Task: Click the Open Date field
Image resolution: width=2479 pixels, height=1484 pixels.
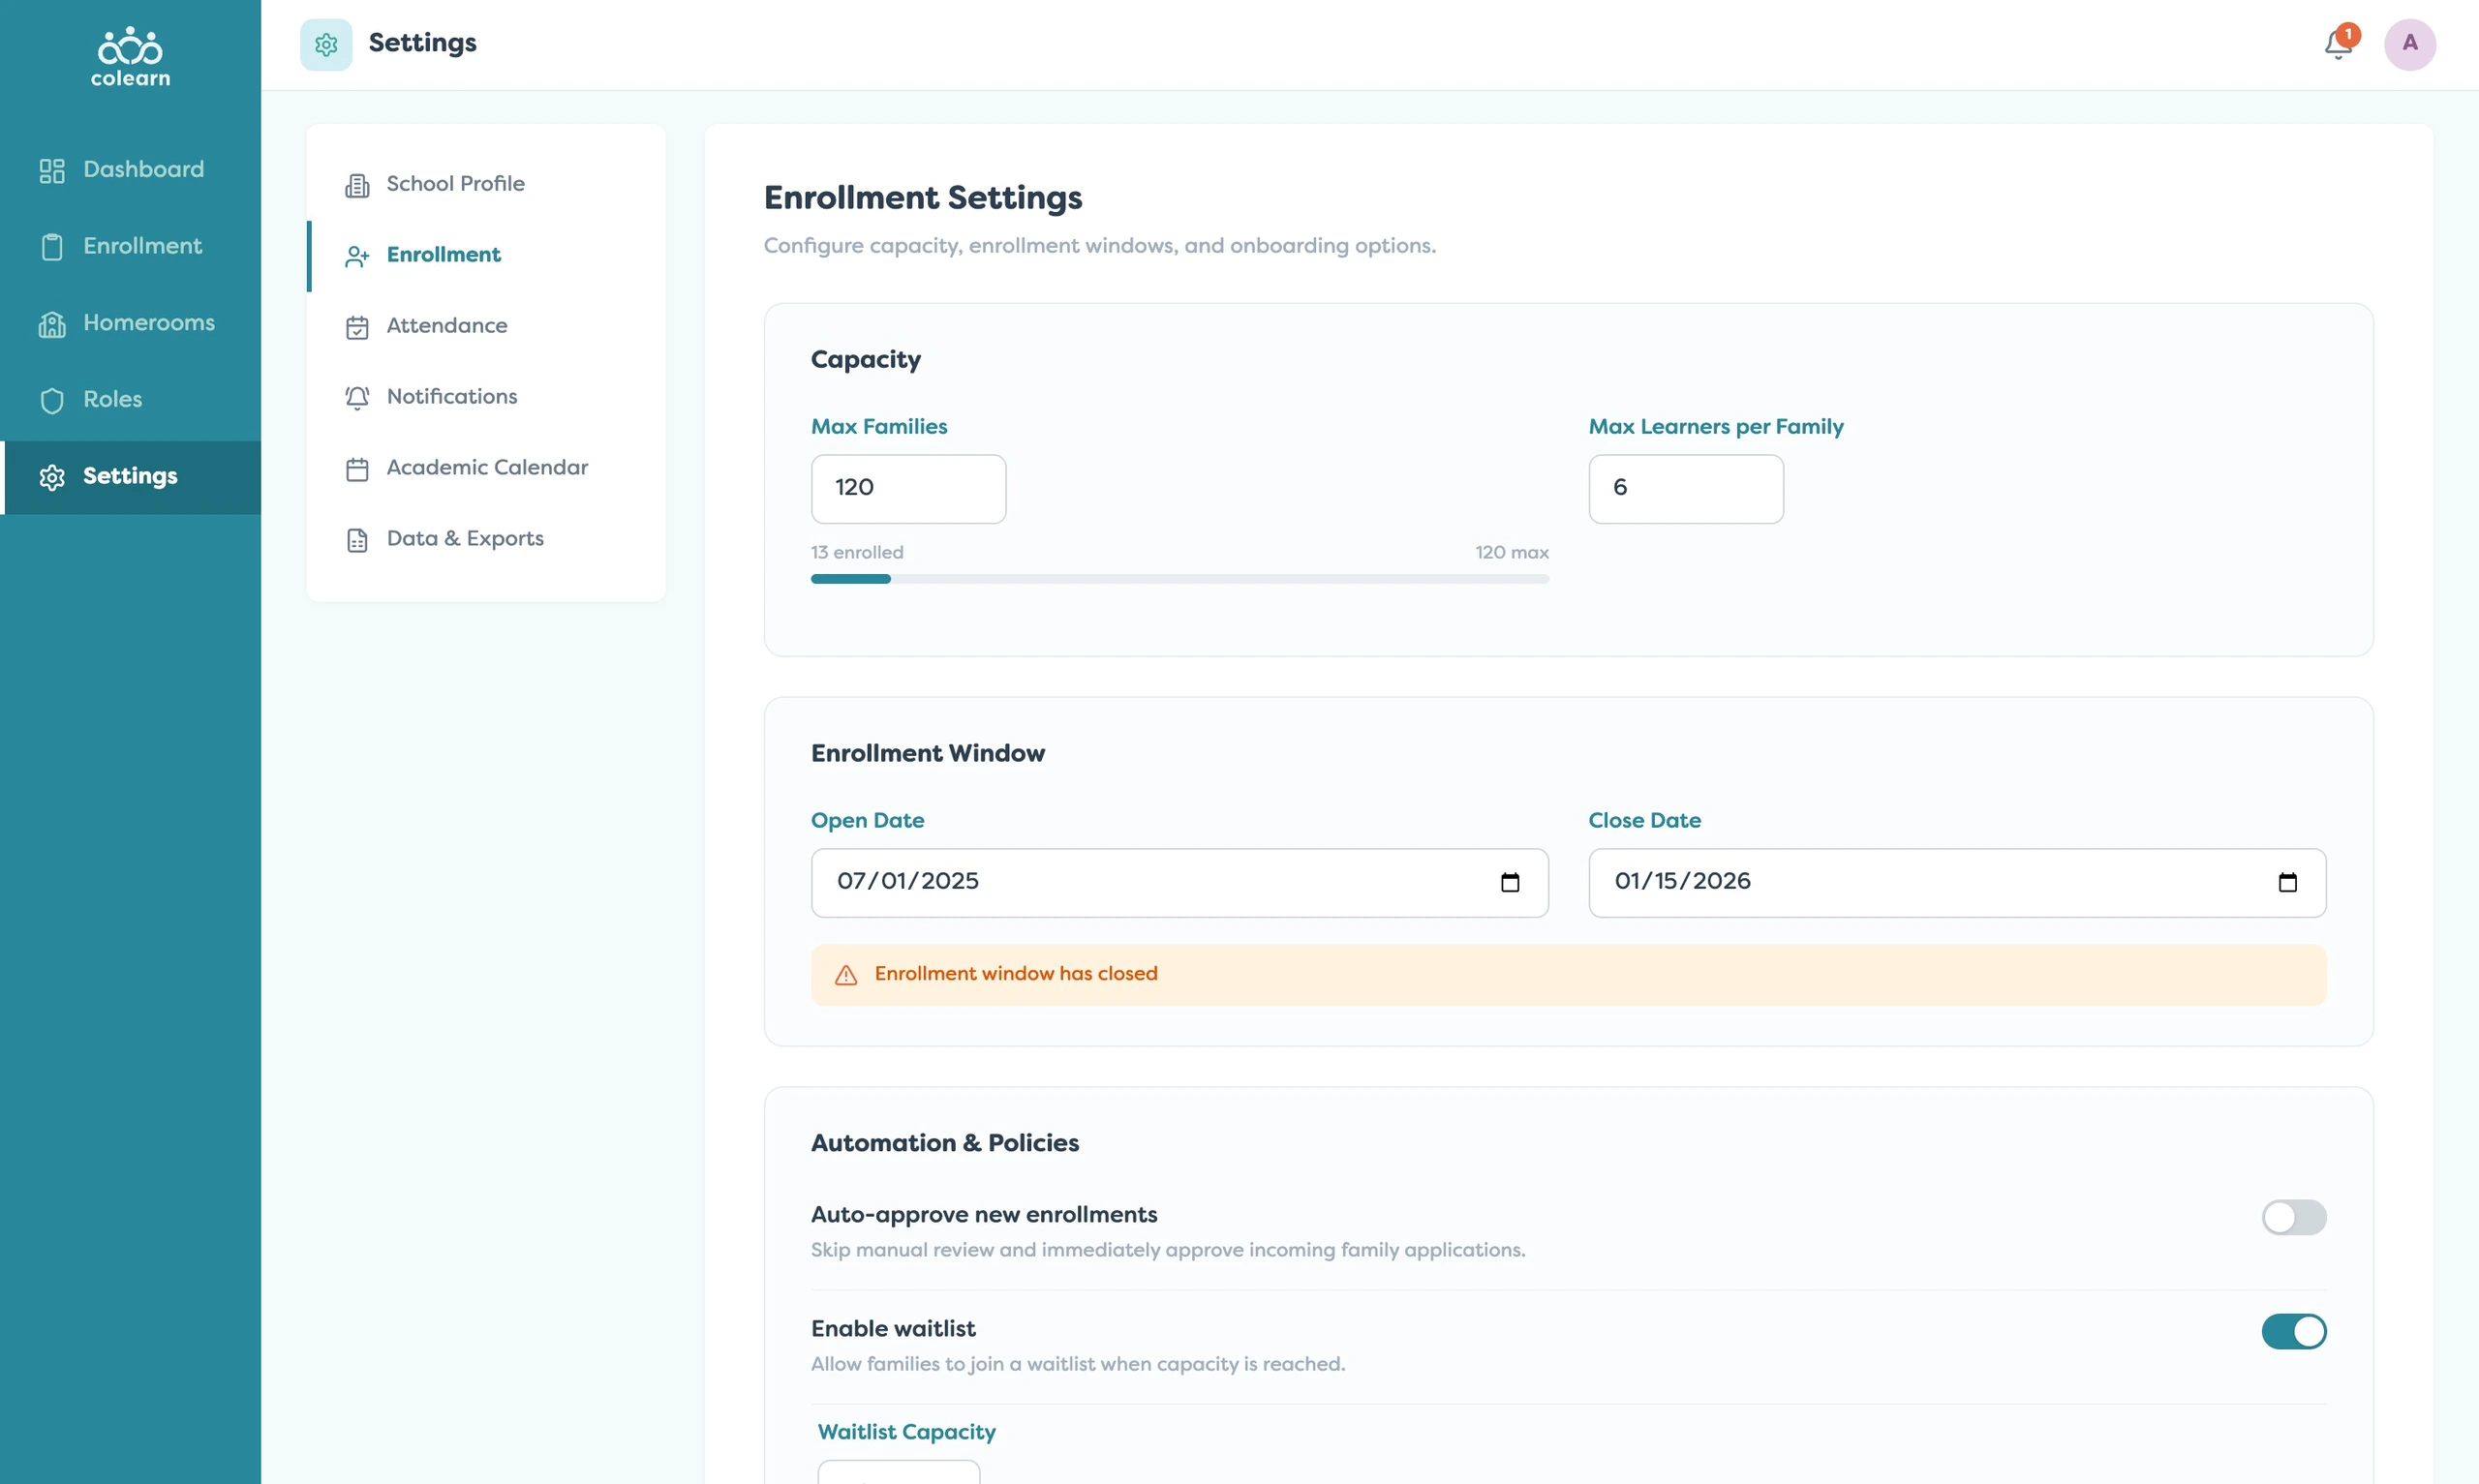Action: pos(1179,882)
